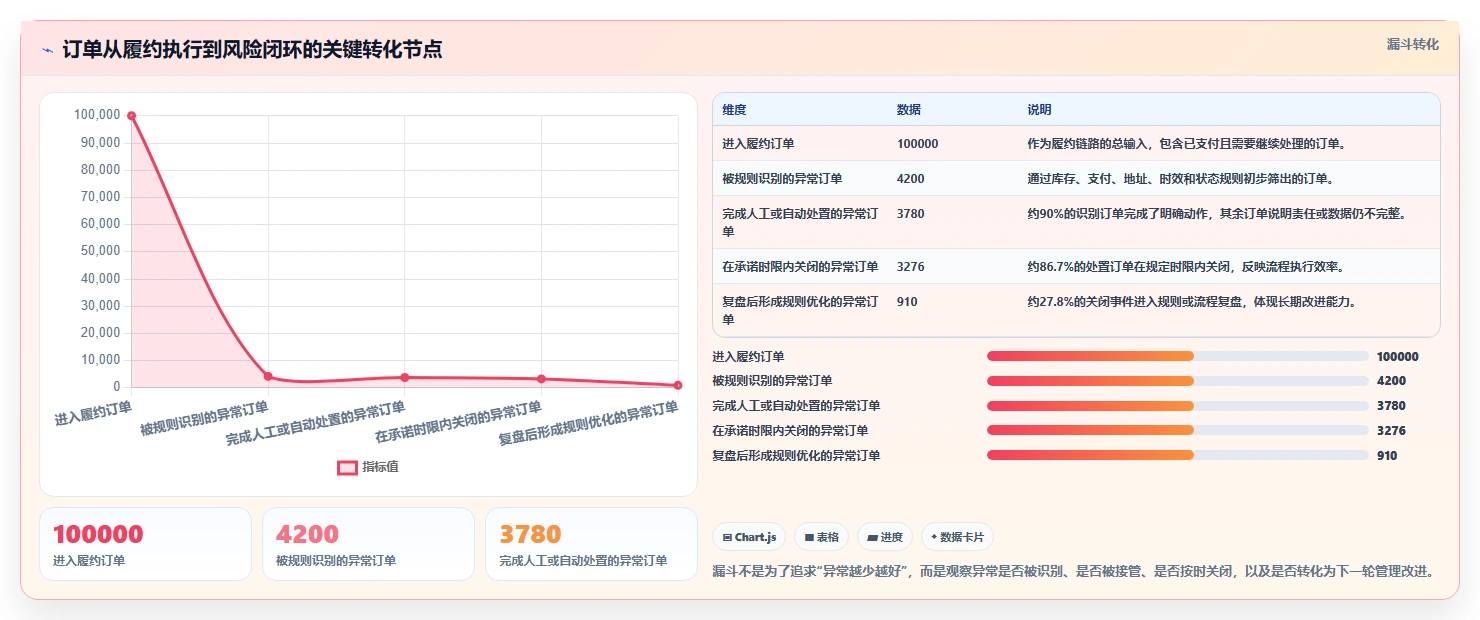Click the progress list value 3276
This screenshot has width=1480, height=620.
coord(1391,431)
